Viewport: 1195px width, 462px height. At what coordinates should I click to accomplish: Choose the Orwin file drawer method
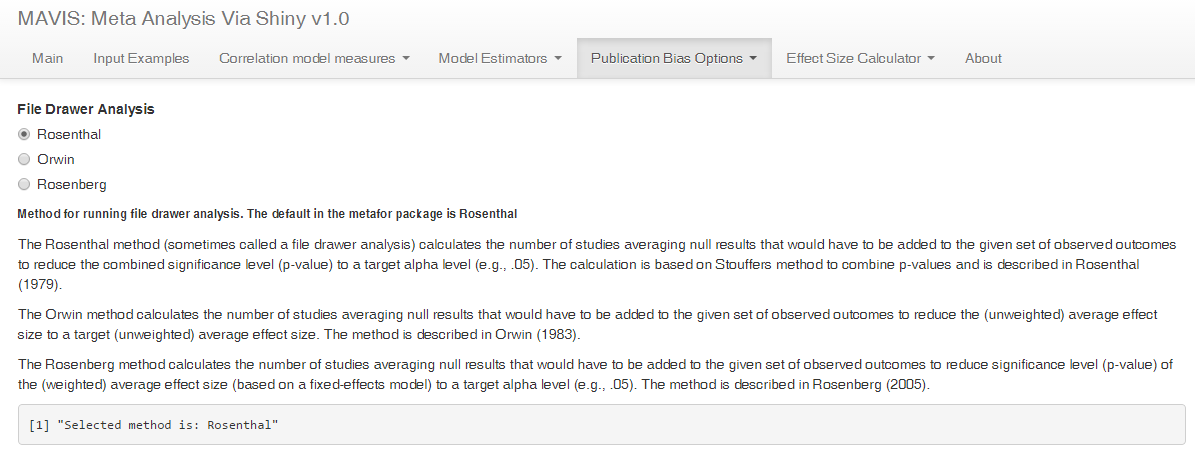[x=24, y=159]
